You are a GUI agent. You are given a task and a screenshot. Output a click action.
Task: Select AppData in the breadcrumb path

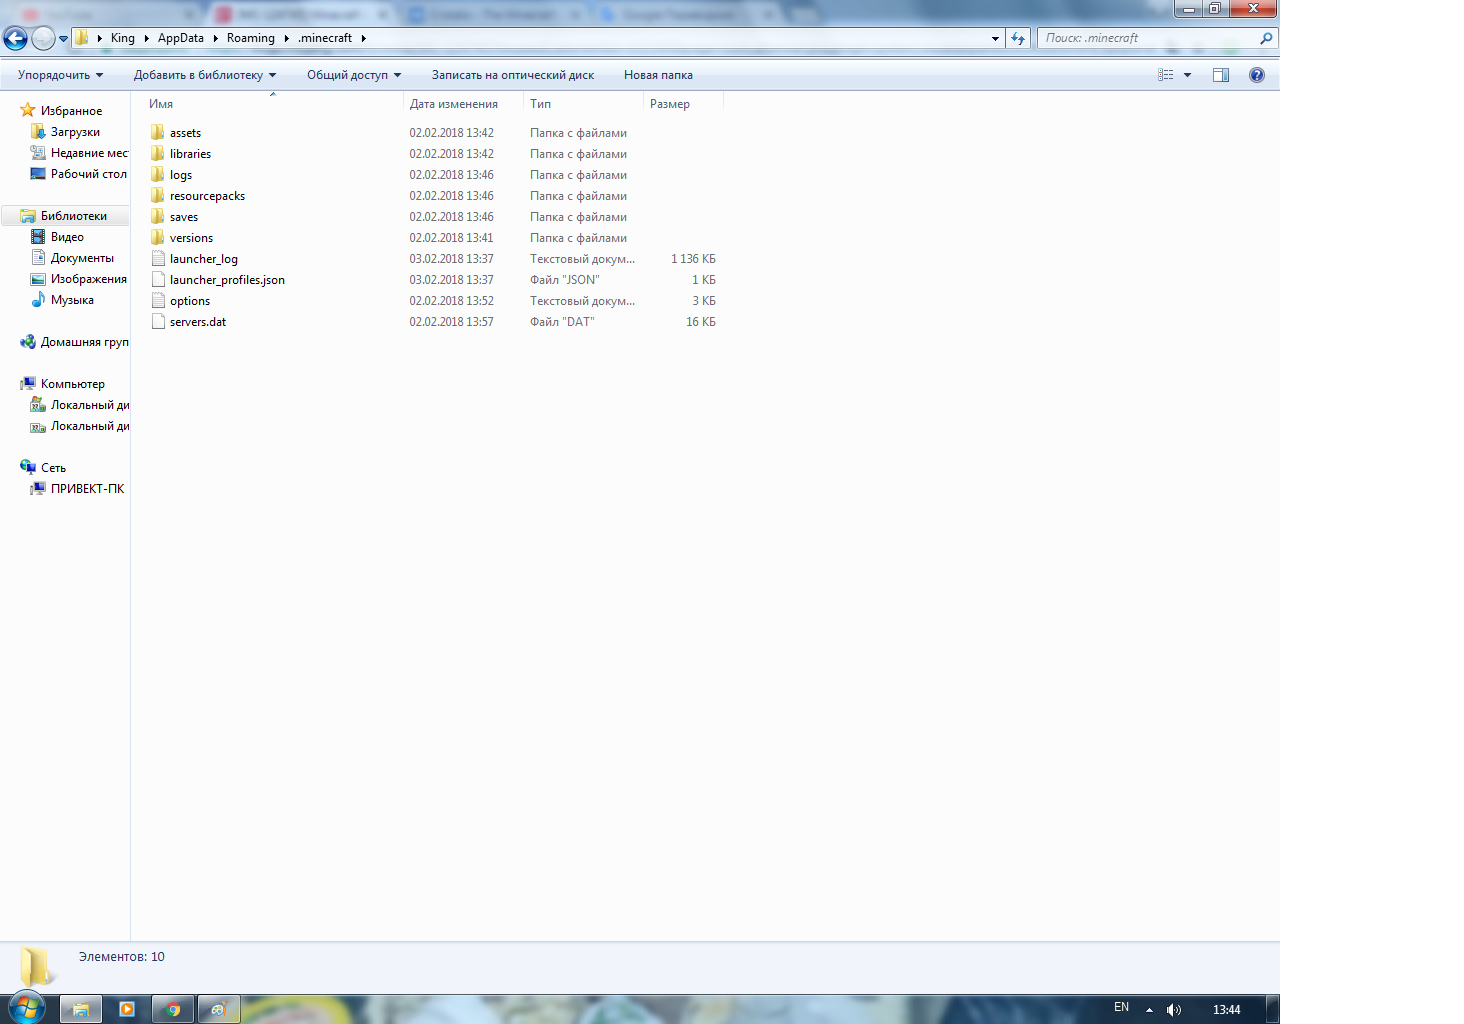tap(181, 38)
